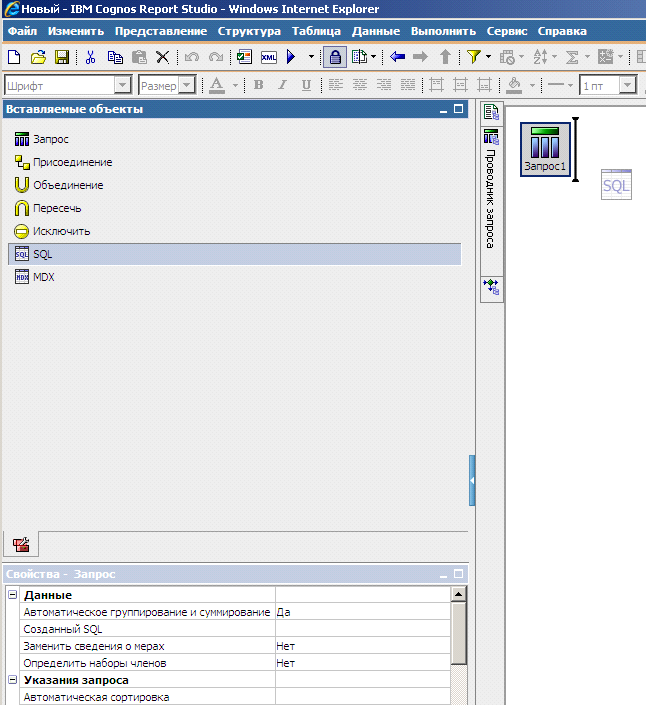This screenshot has height=705, width=646.
Task: Select the Объединение insertable object
Action: click(67, 185)
